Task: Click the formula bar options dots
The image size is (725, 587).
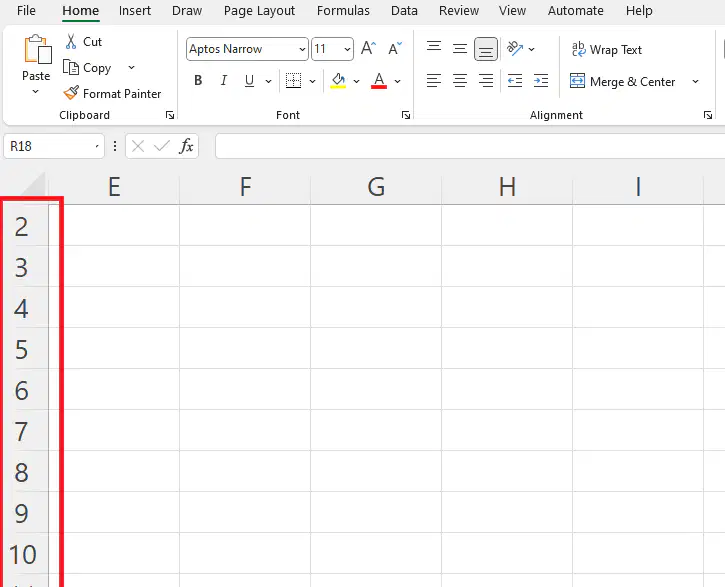Action: point(115,147)
